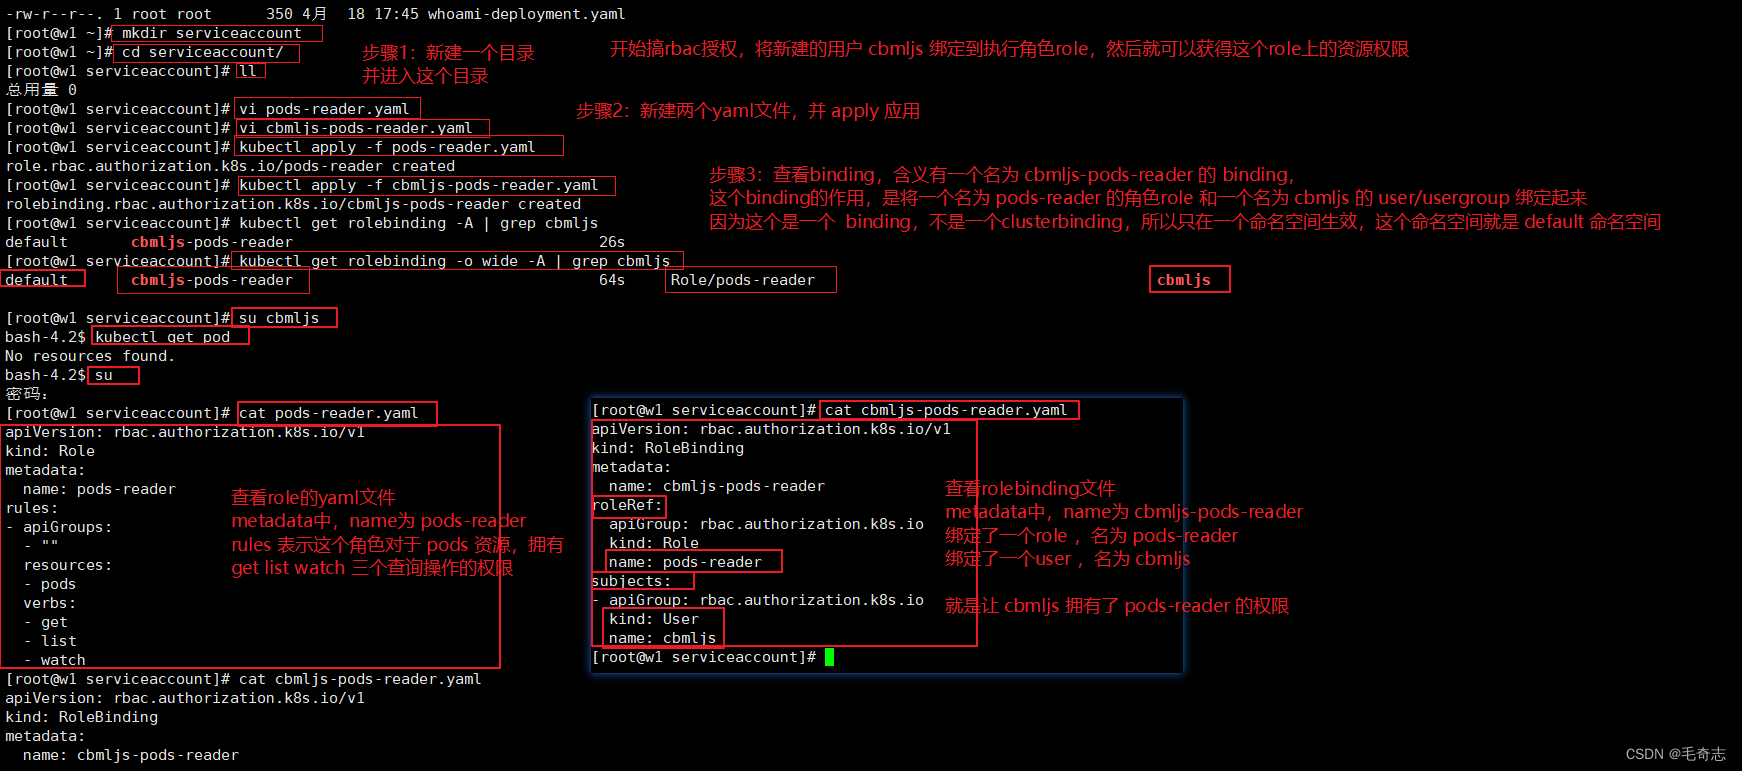1742x771 pixels.
Task: Click the '- list' verb
Action: click(50, 641)
